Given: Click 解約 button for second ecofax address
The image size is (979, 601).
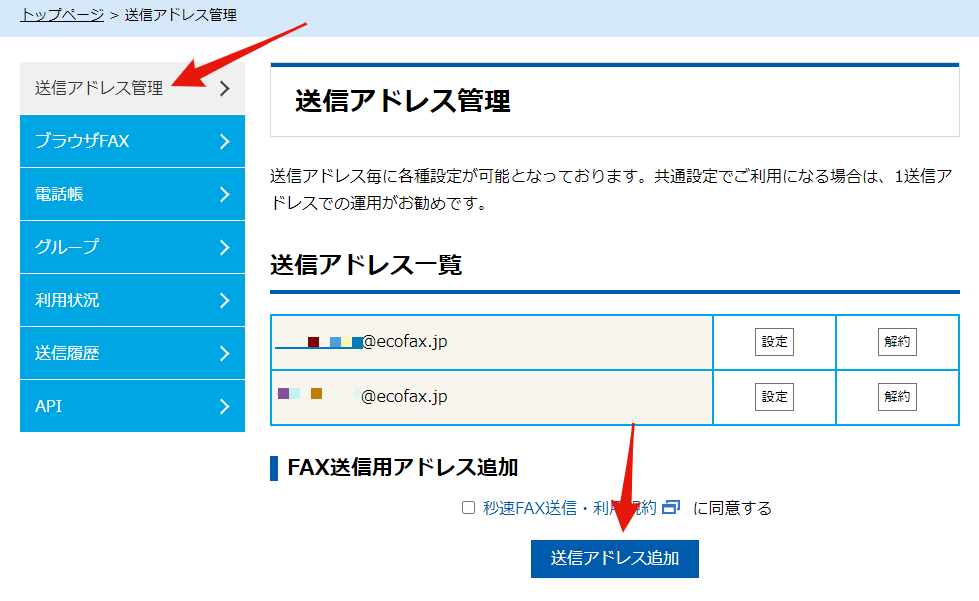Looking at the screenshot, I should pos(897,397).
